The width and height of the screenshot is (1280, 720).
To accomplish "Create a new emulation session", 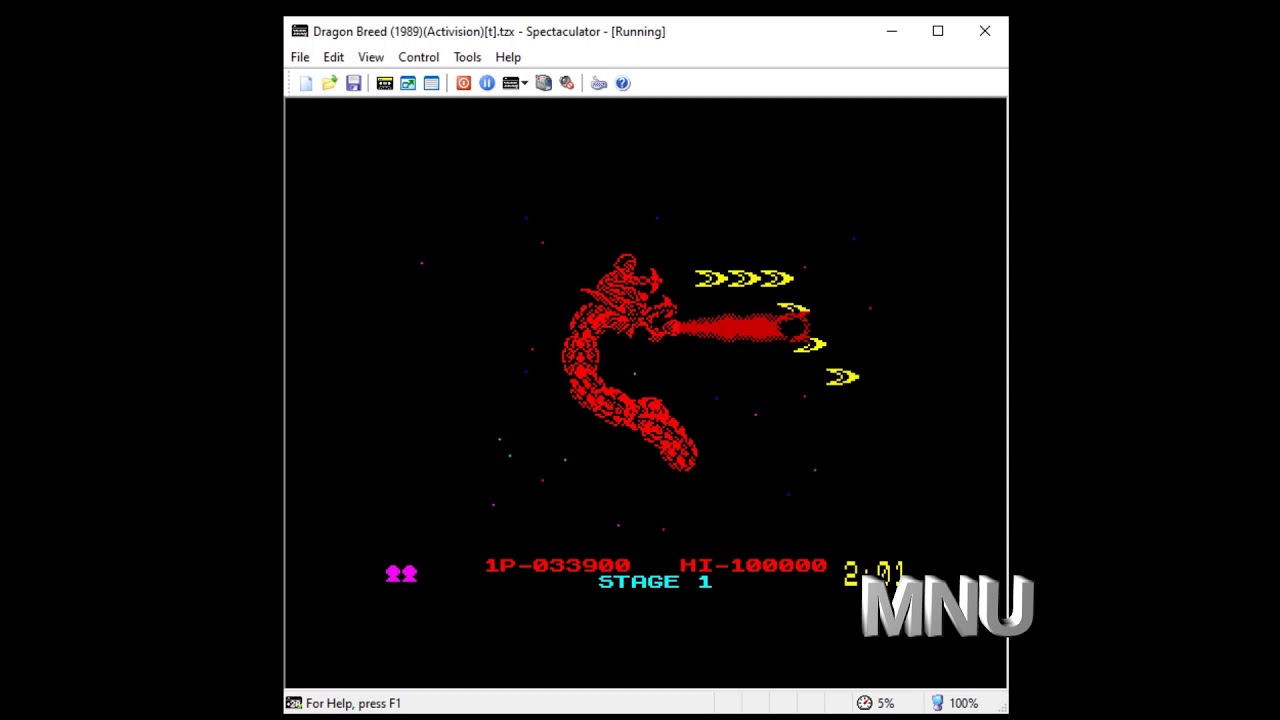I will pyautogui.click(x=306, y=82).
